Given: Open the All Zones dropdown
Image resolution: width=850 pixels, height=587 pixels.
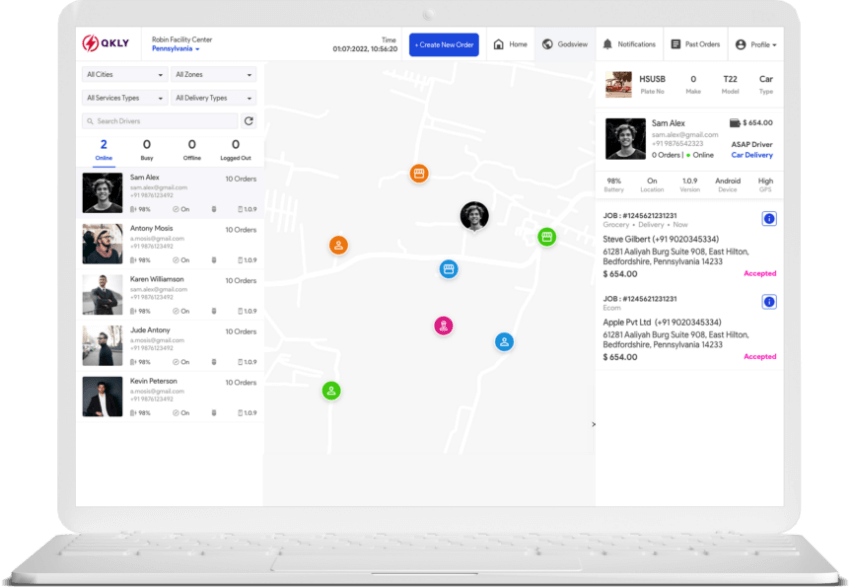Looking at the screenshot, I should (213, 74).
